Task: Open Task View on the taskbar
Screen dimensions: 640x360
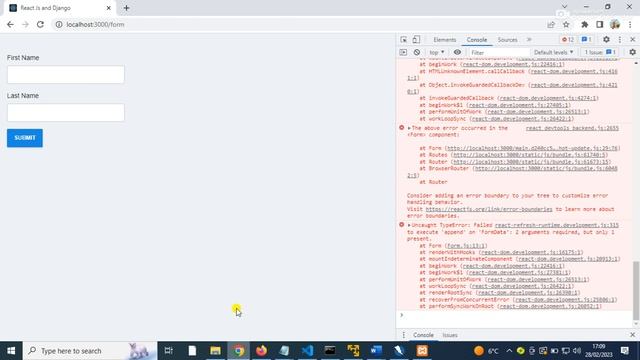Action: [169, 351]
